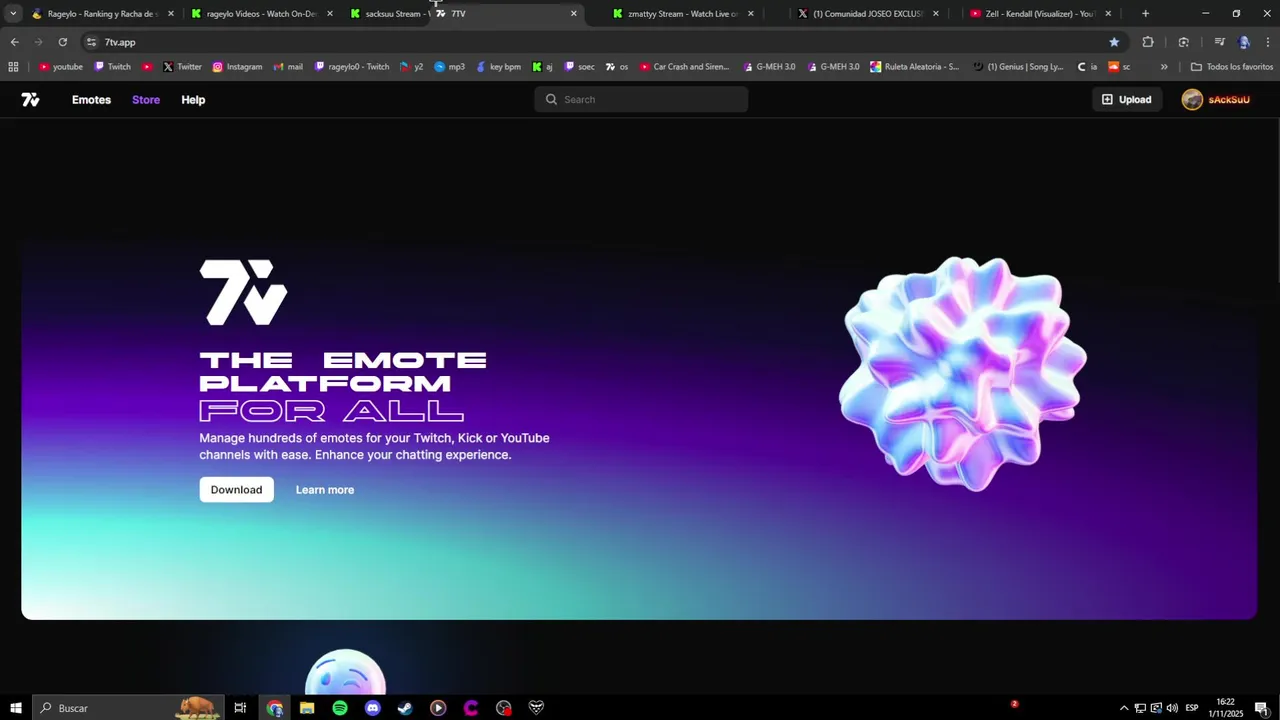The width and height of the screenshot is (1280, 720).
Task: Switch to the zmattyy Stream tab
Action: 684,14
